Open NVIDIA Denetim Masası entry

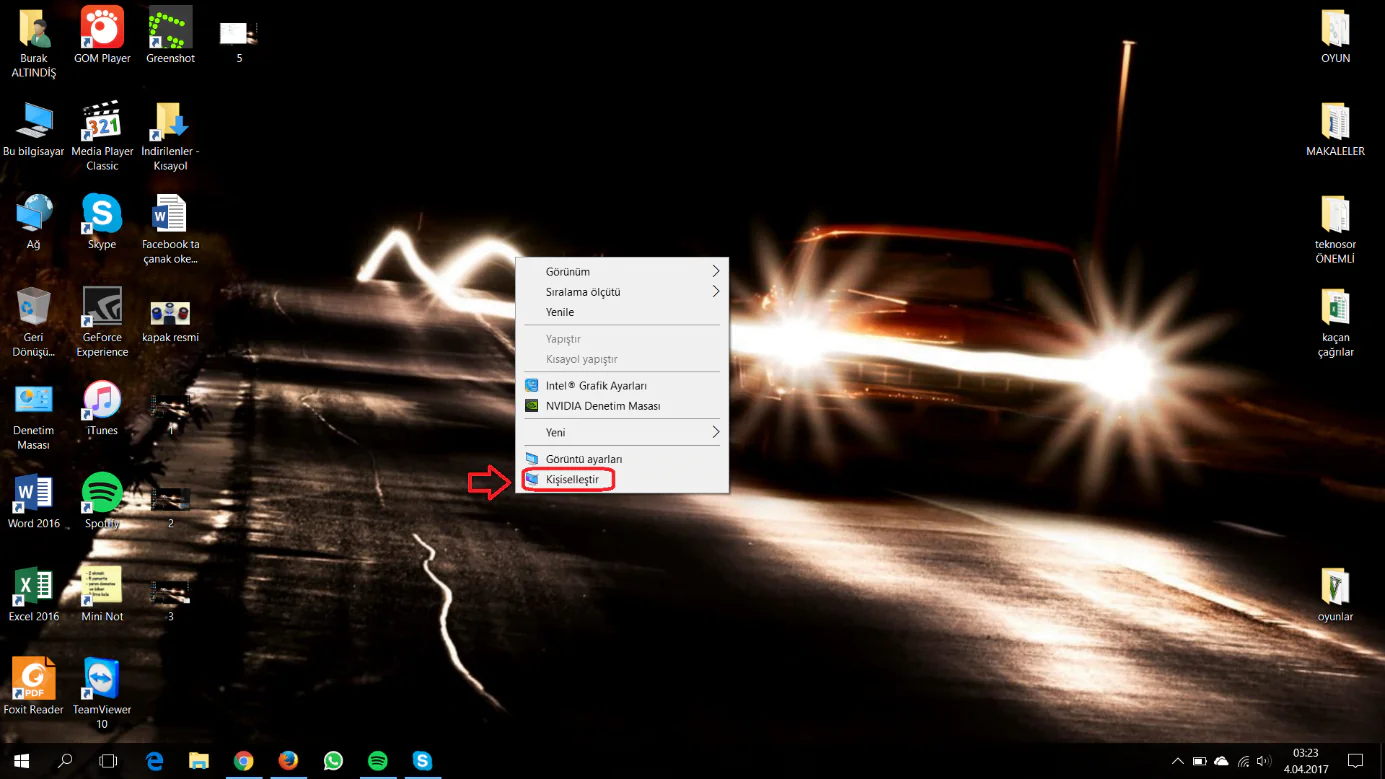point(602,406)
